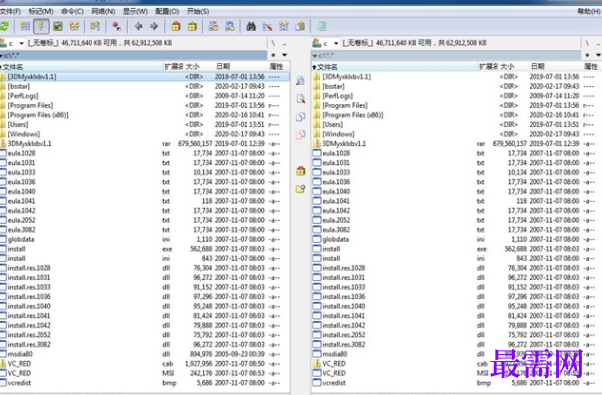Select VC_RED cab file in left panel
The width and height of the screenshot is (602, 395).
tap(145, 364)
